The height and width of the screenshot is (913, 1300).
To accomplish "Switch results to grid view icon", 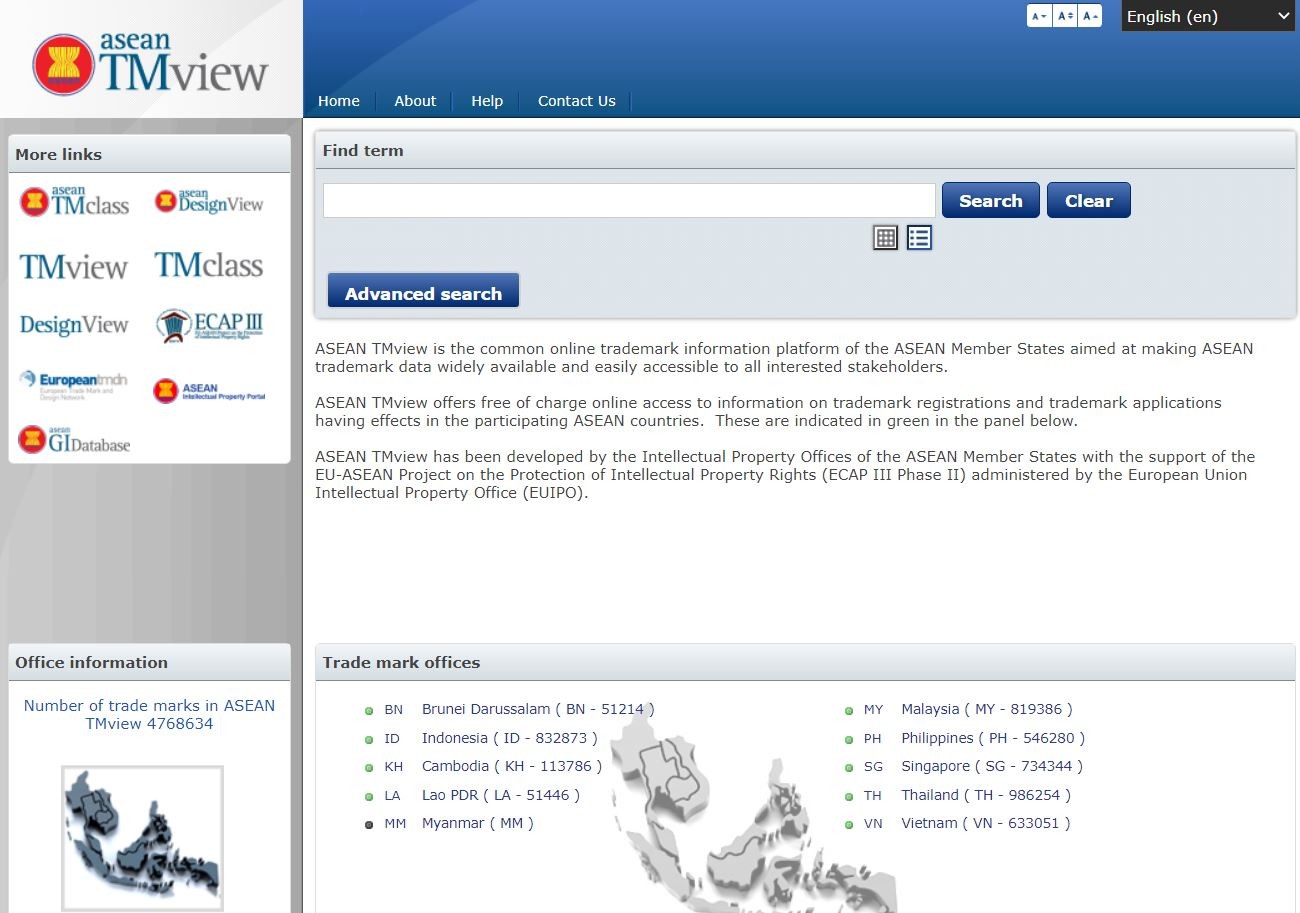I will 885,237.
